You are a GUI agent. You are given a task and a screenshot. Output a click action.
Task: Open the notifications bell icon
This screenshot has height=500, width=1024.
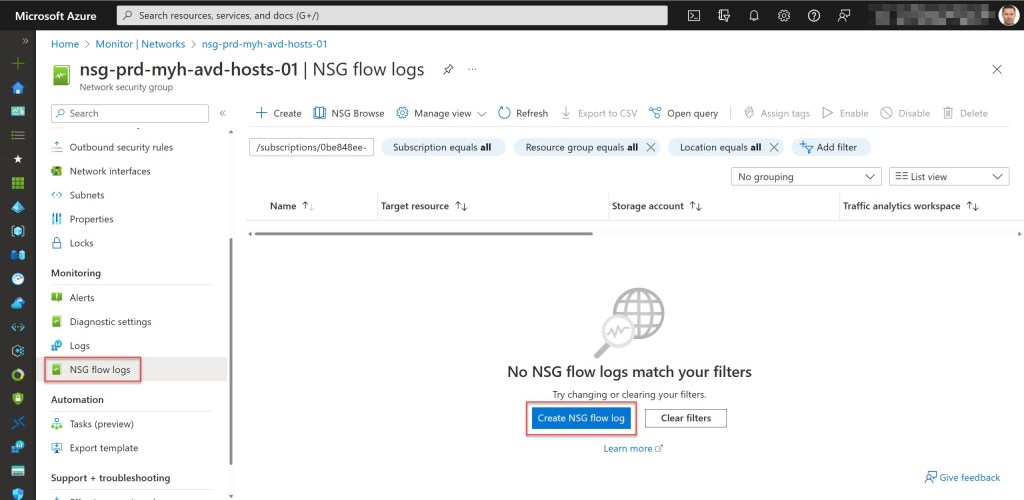(x=754, y=16)
